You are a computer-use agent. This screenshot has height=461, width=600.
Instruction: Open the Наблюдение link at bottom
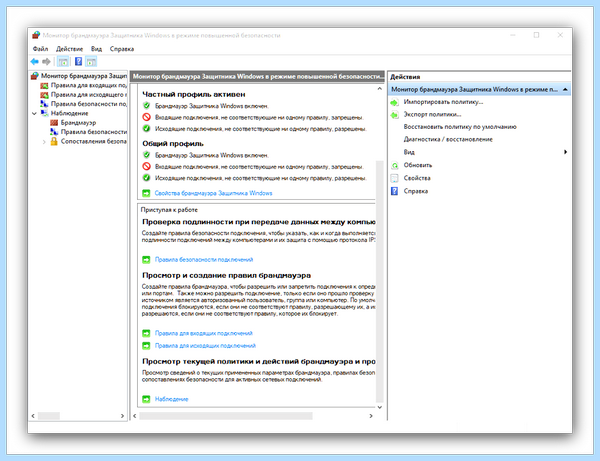(x=171, y=399)
